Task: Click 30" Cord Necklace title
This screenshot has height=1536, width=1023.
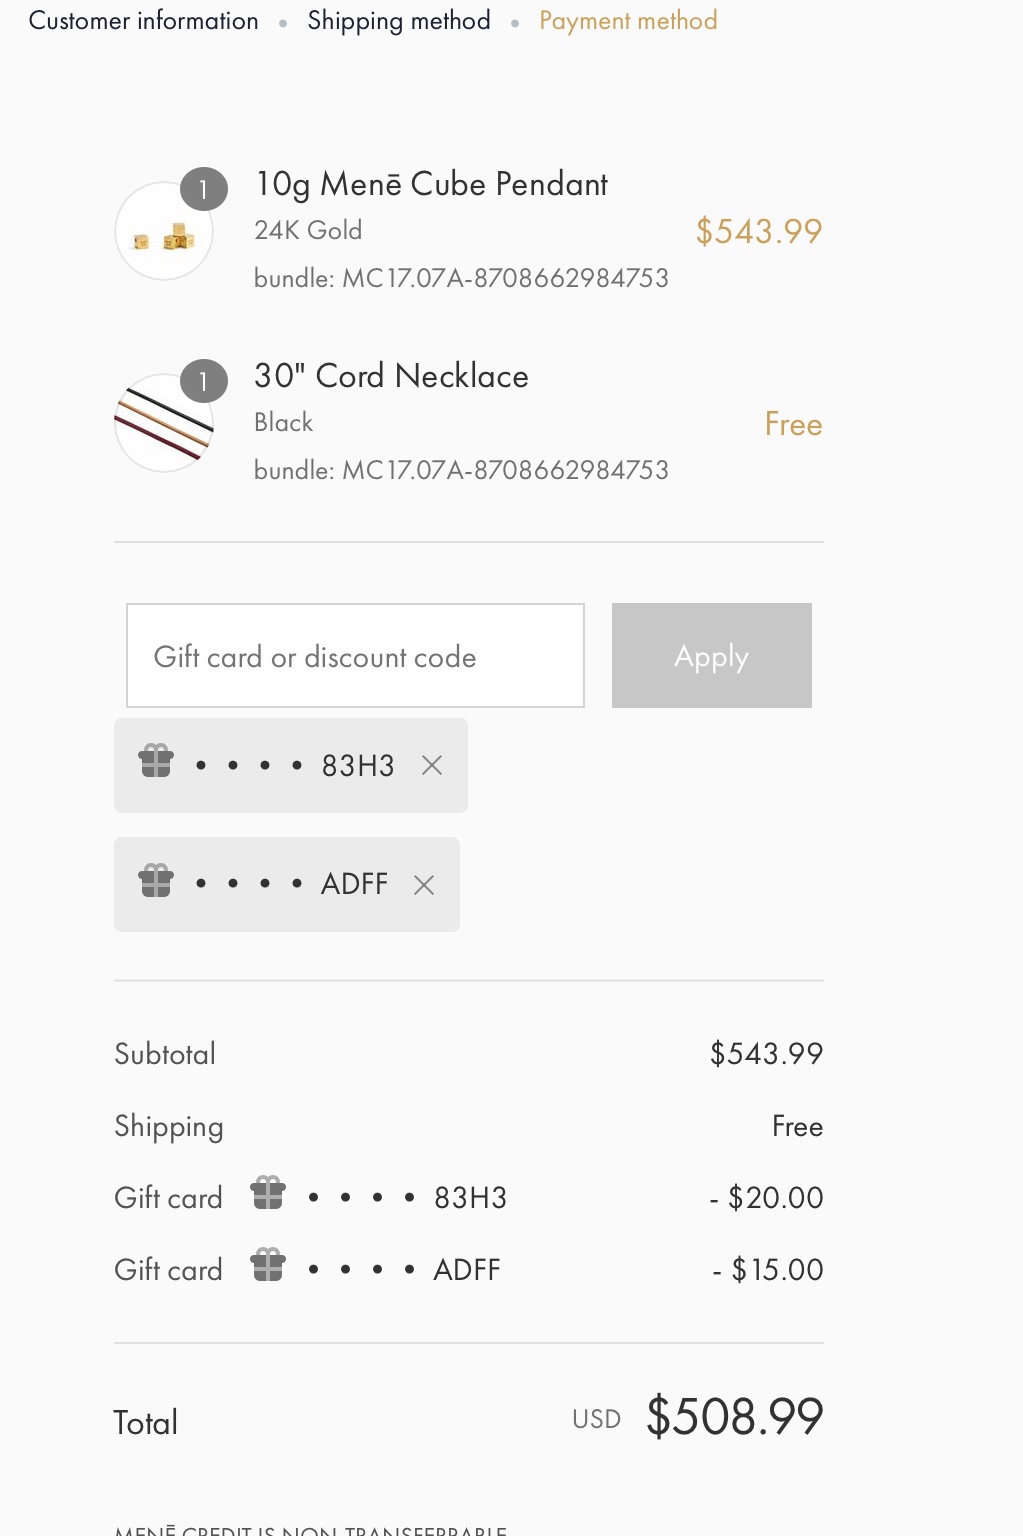Action: pyautogui.click(x=391, y=376)
